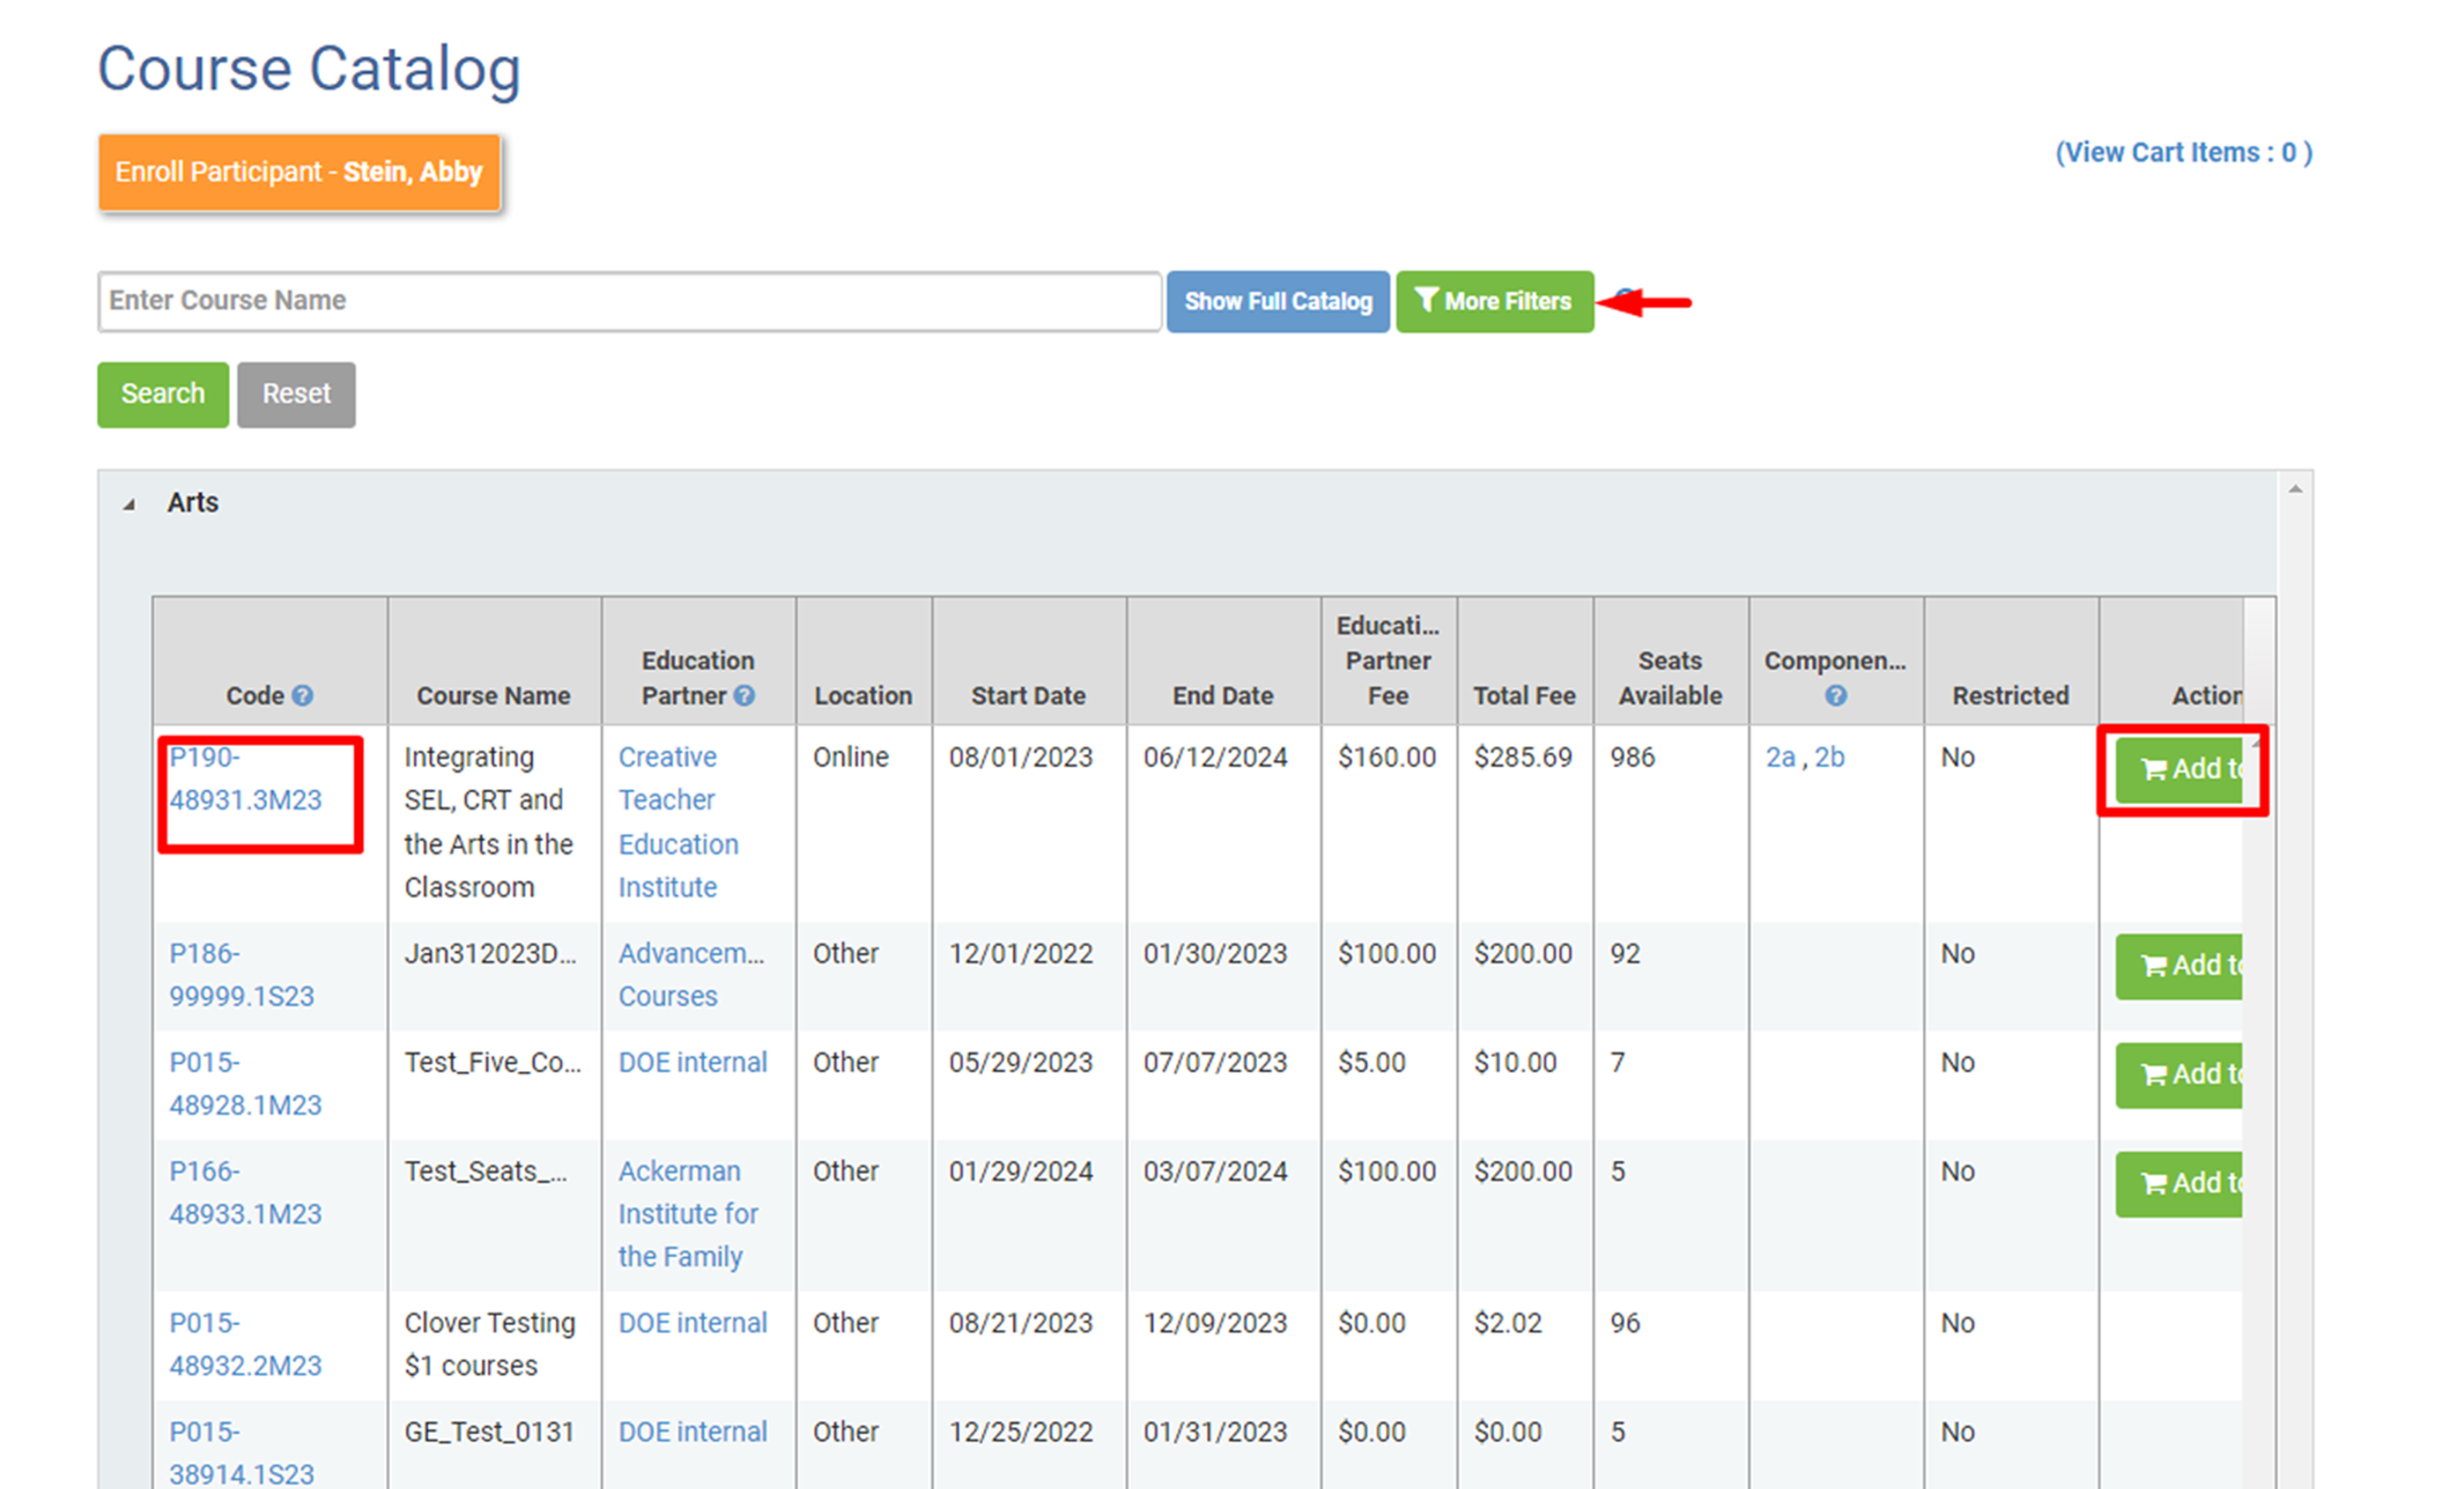Select course name GE_Test_0131
Image resolution: width=2464 pixels, height=1489 pixels.
489,1432
